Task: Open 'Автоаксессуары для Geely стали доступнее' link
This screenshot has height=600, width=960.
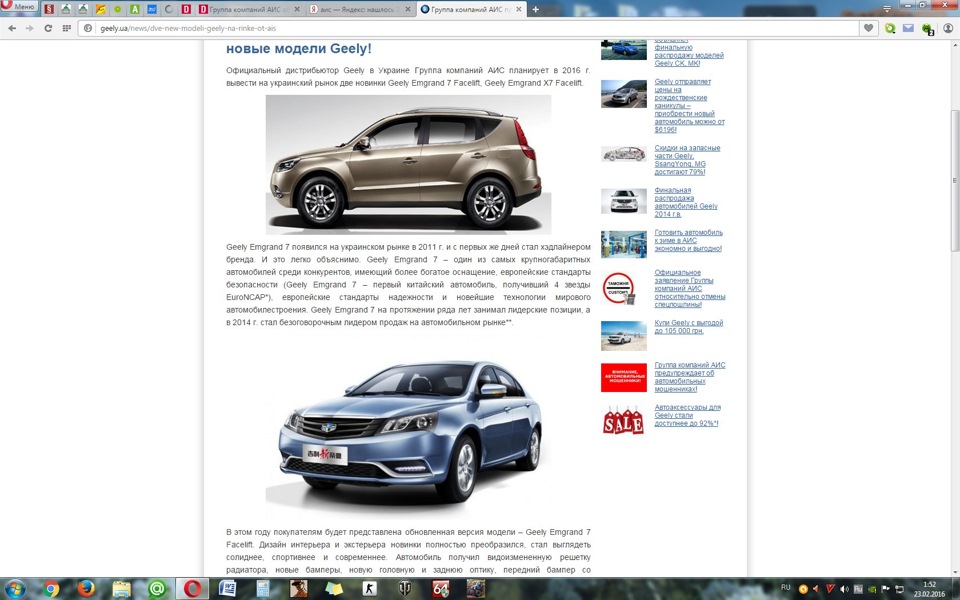Action: (688, 415)
